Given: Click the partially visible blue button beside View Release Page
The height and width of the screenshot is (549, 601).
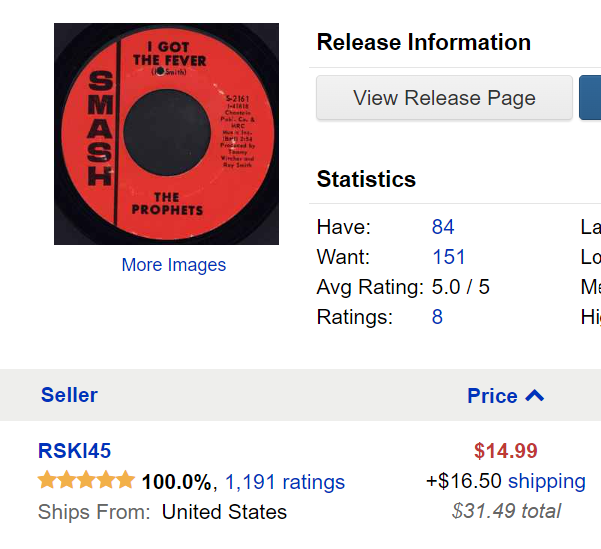Looking at the screenshot, I should (590, 98).
